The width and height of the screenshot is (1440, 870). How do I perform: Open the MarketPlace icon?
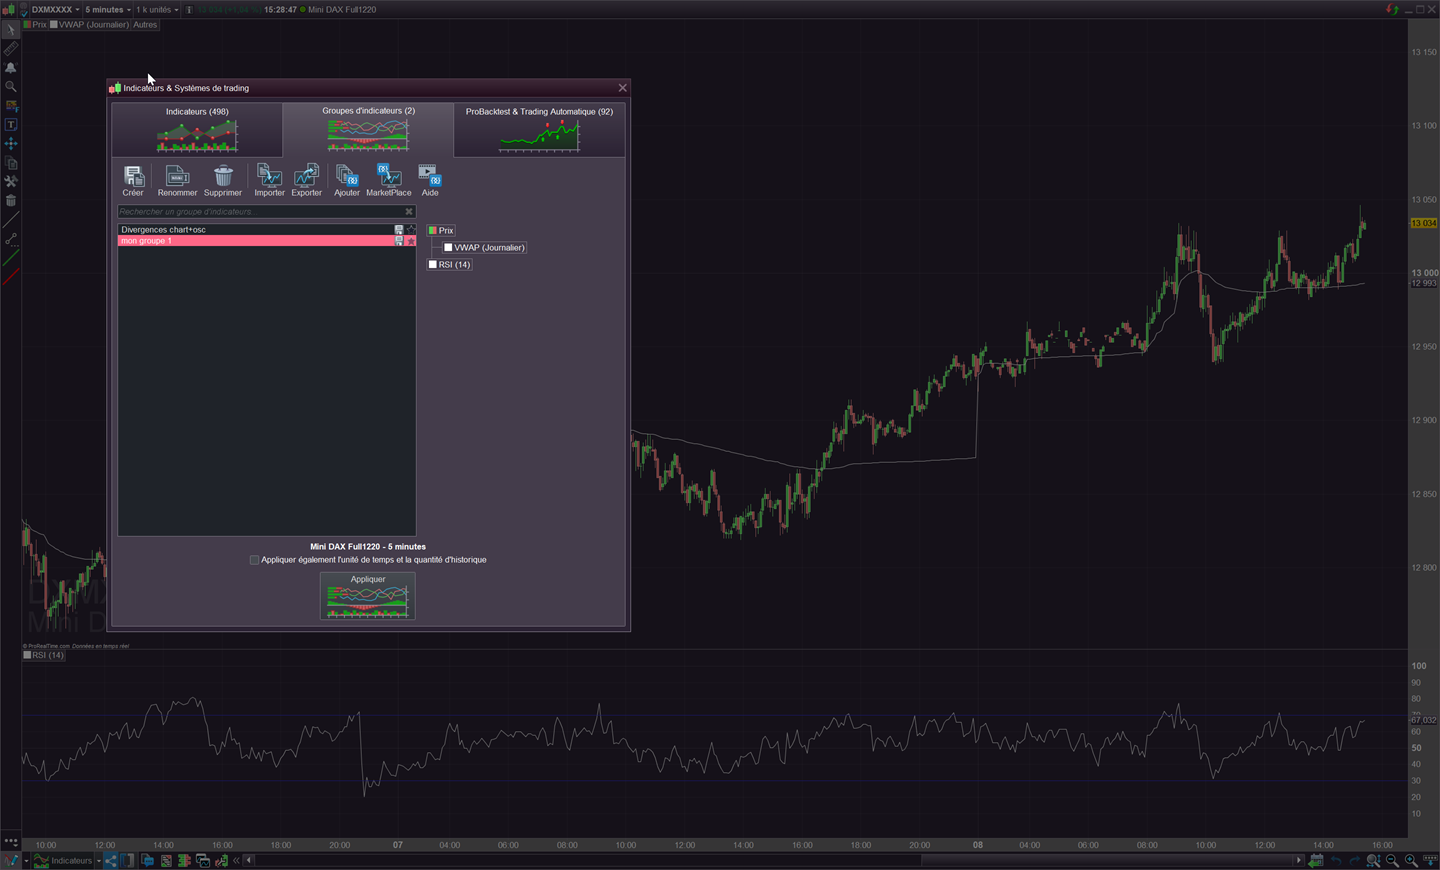388,176
